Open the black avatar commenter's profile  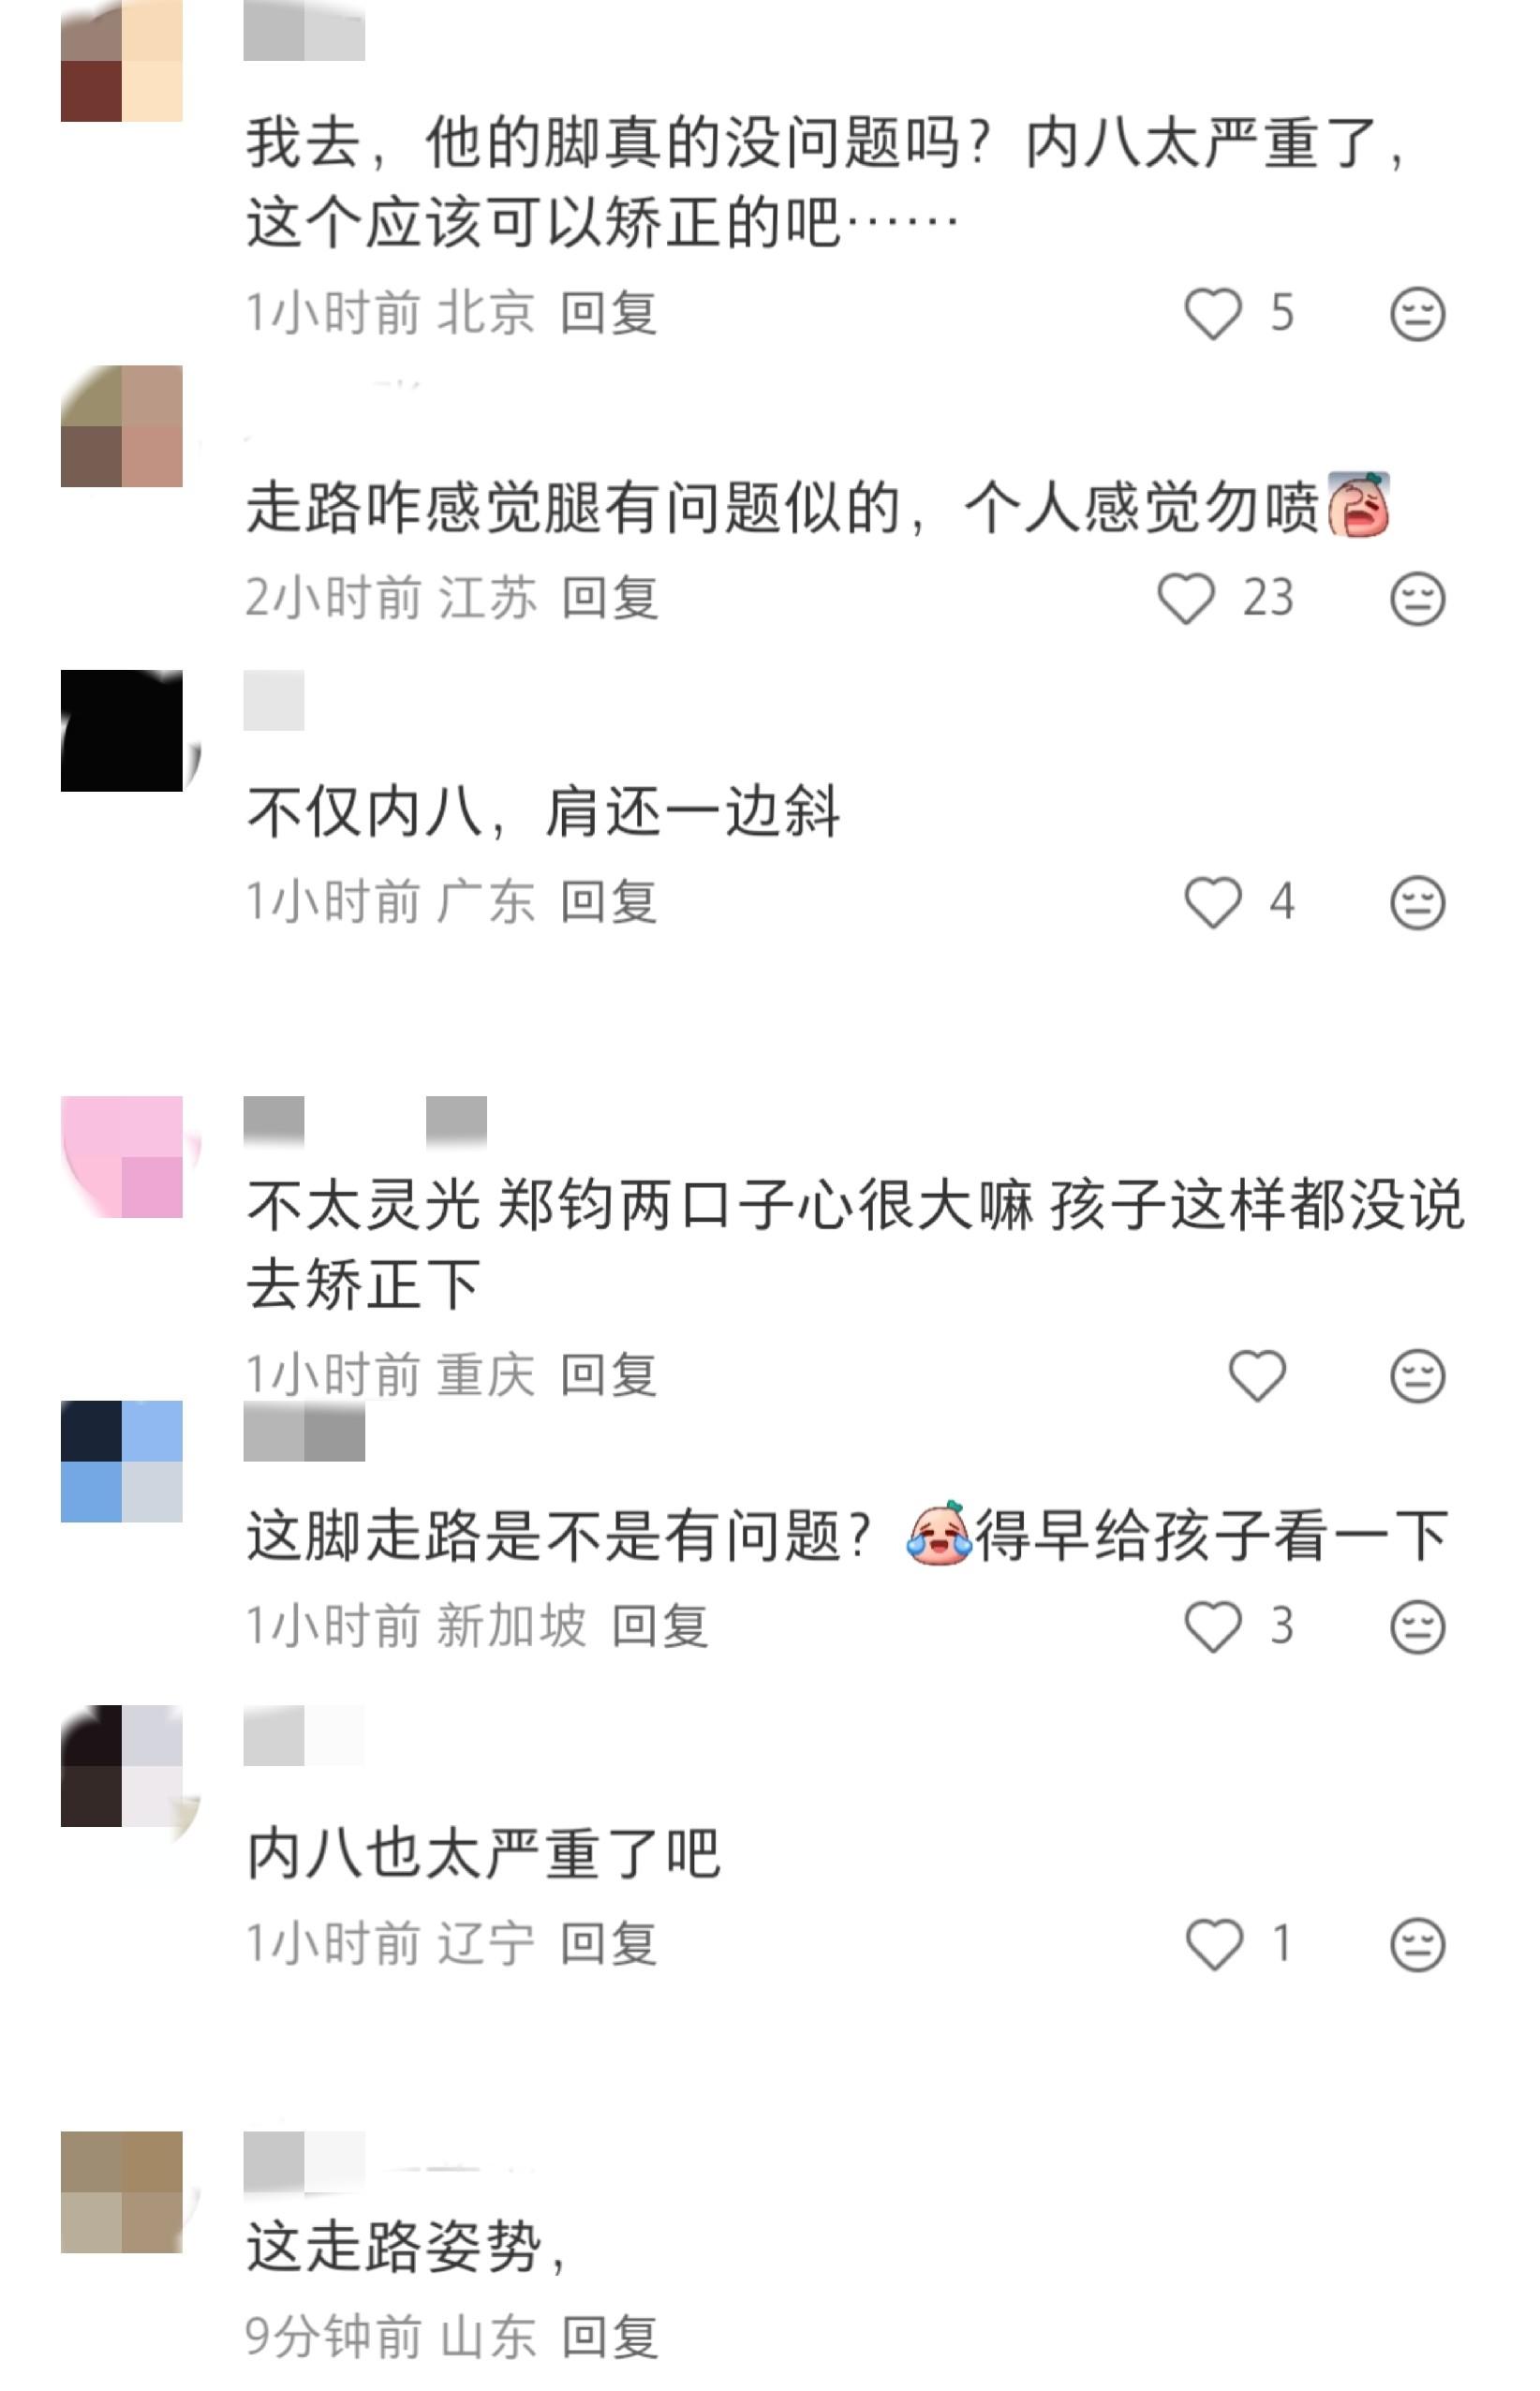point(122,731)
